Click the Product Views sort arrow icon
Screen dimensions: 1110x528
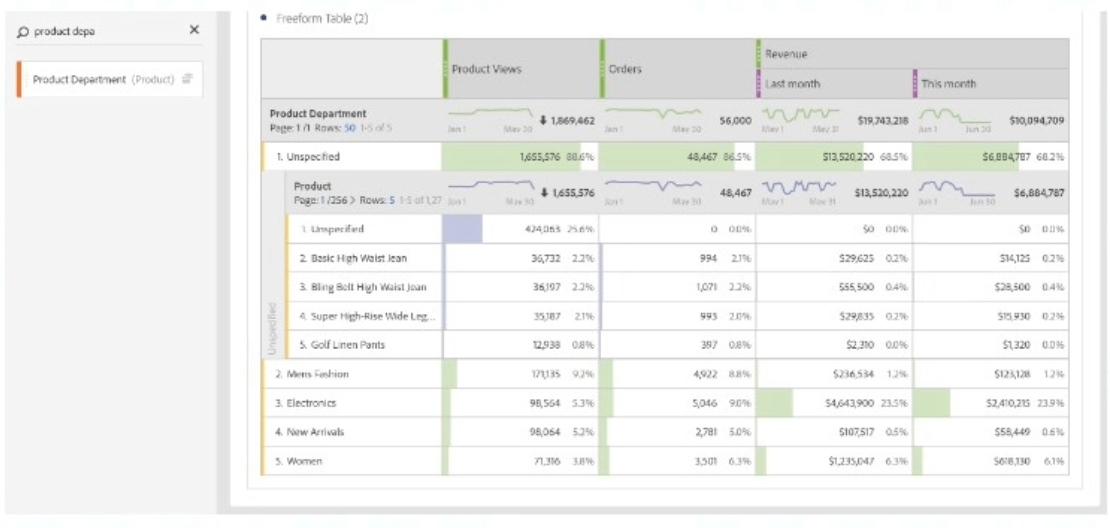pos(543,121)
